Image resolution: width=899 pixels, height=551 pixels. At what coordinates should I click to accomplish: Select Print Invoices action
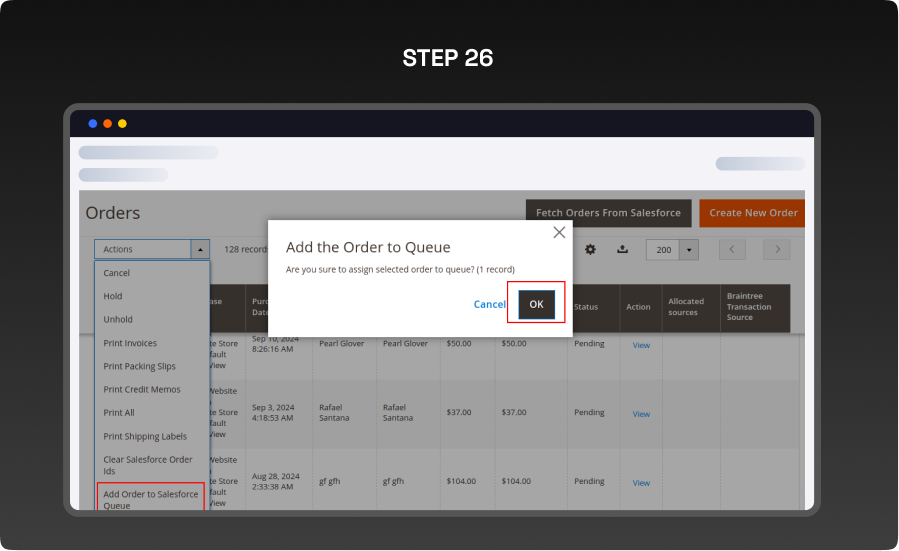[130, 343]
